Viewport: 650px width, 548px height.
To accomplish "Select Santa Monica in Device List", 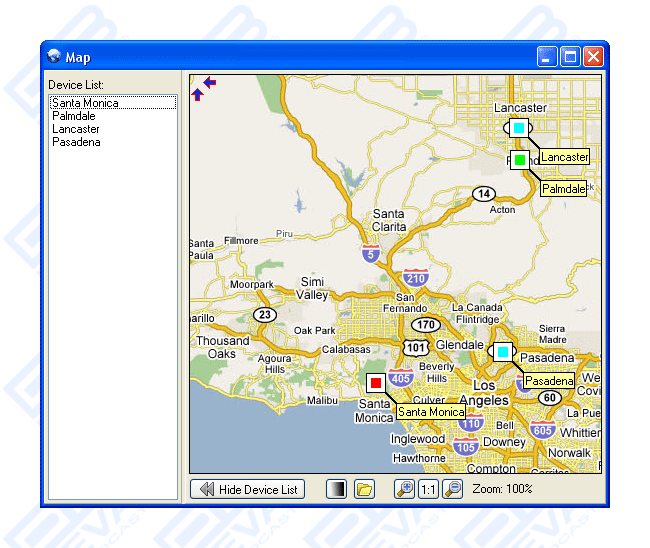I will click(85, 103).
